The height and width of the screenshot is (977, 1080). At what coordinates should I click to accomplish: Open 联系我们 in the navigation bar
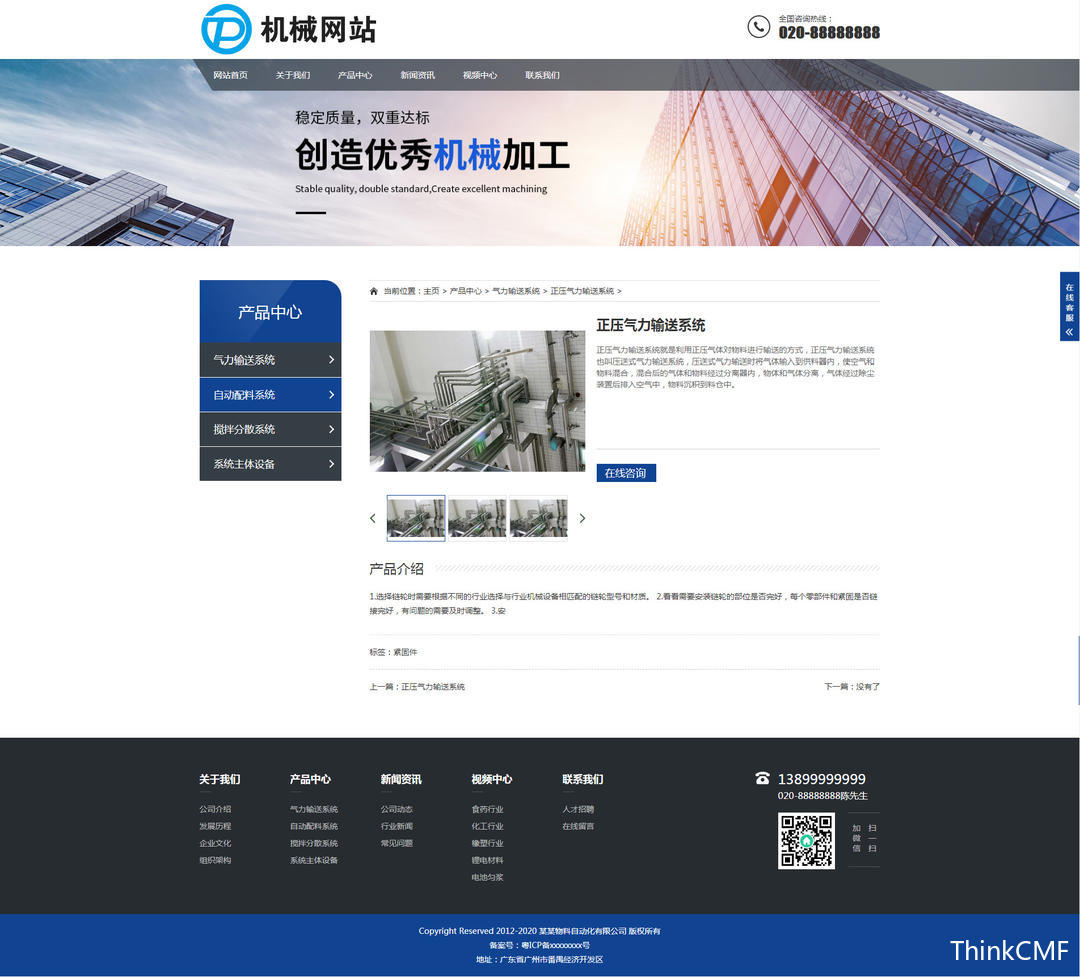542,75
